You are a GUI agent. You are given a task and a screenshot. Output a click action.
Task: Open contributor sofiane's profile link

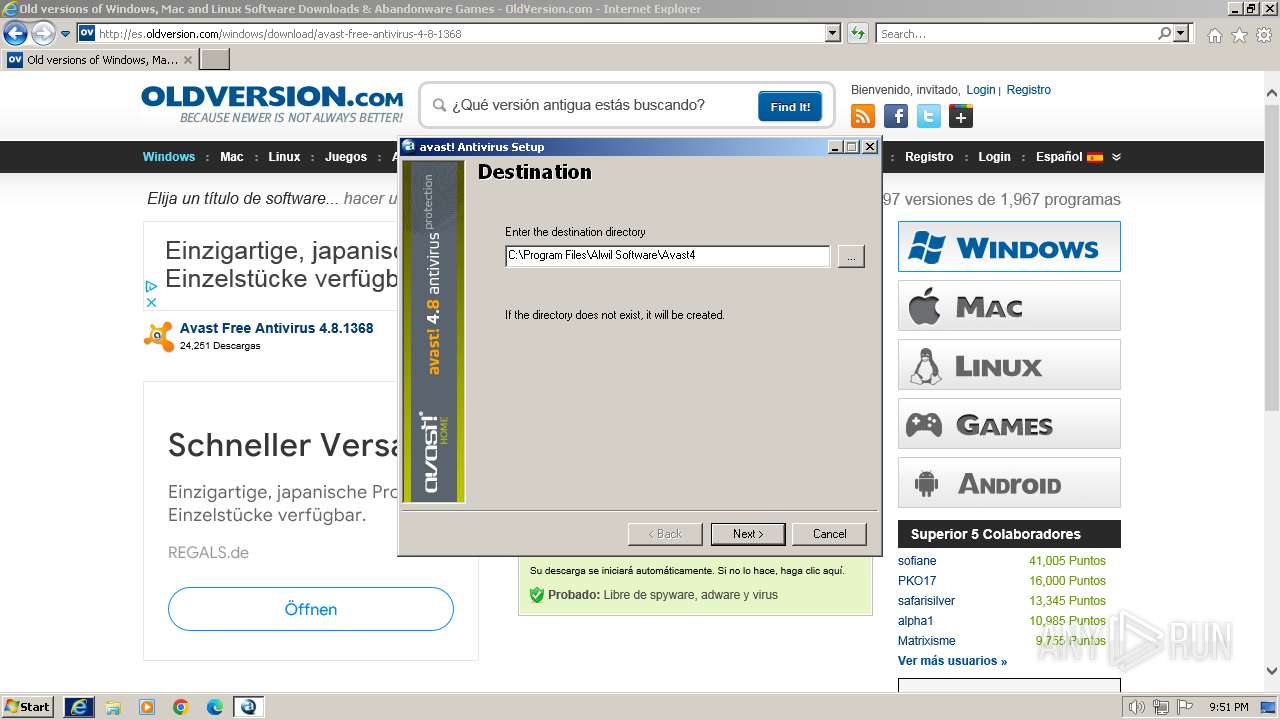click(x=916, y=561)
